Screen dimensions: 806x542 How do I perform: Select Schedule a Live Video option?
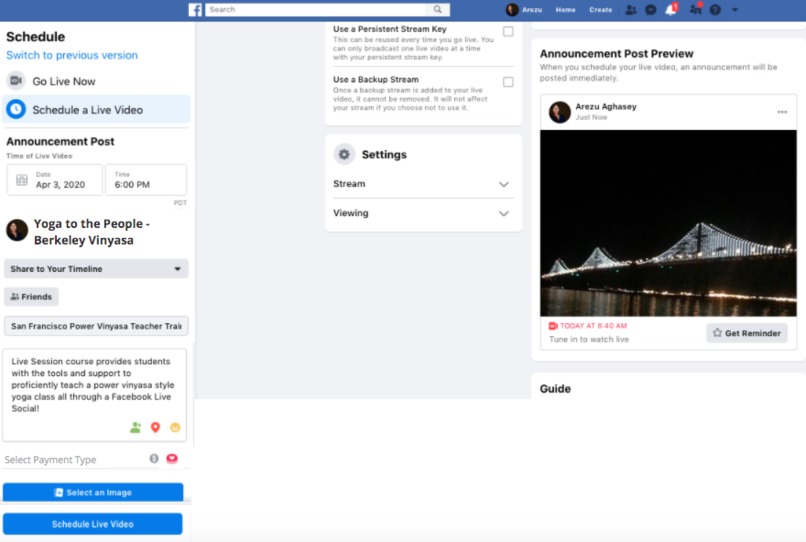coord(96,109)
